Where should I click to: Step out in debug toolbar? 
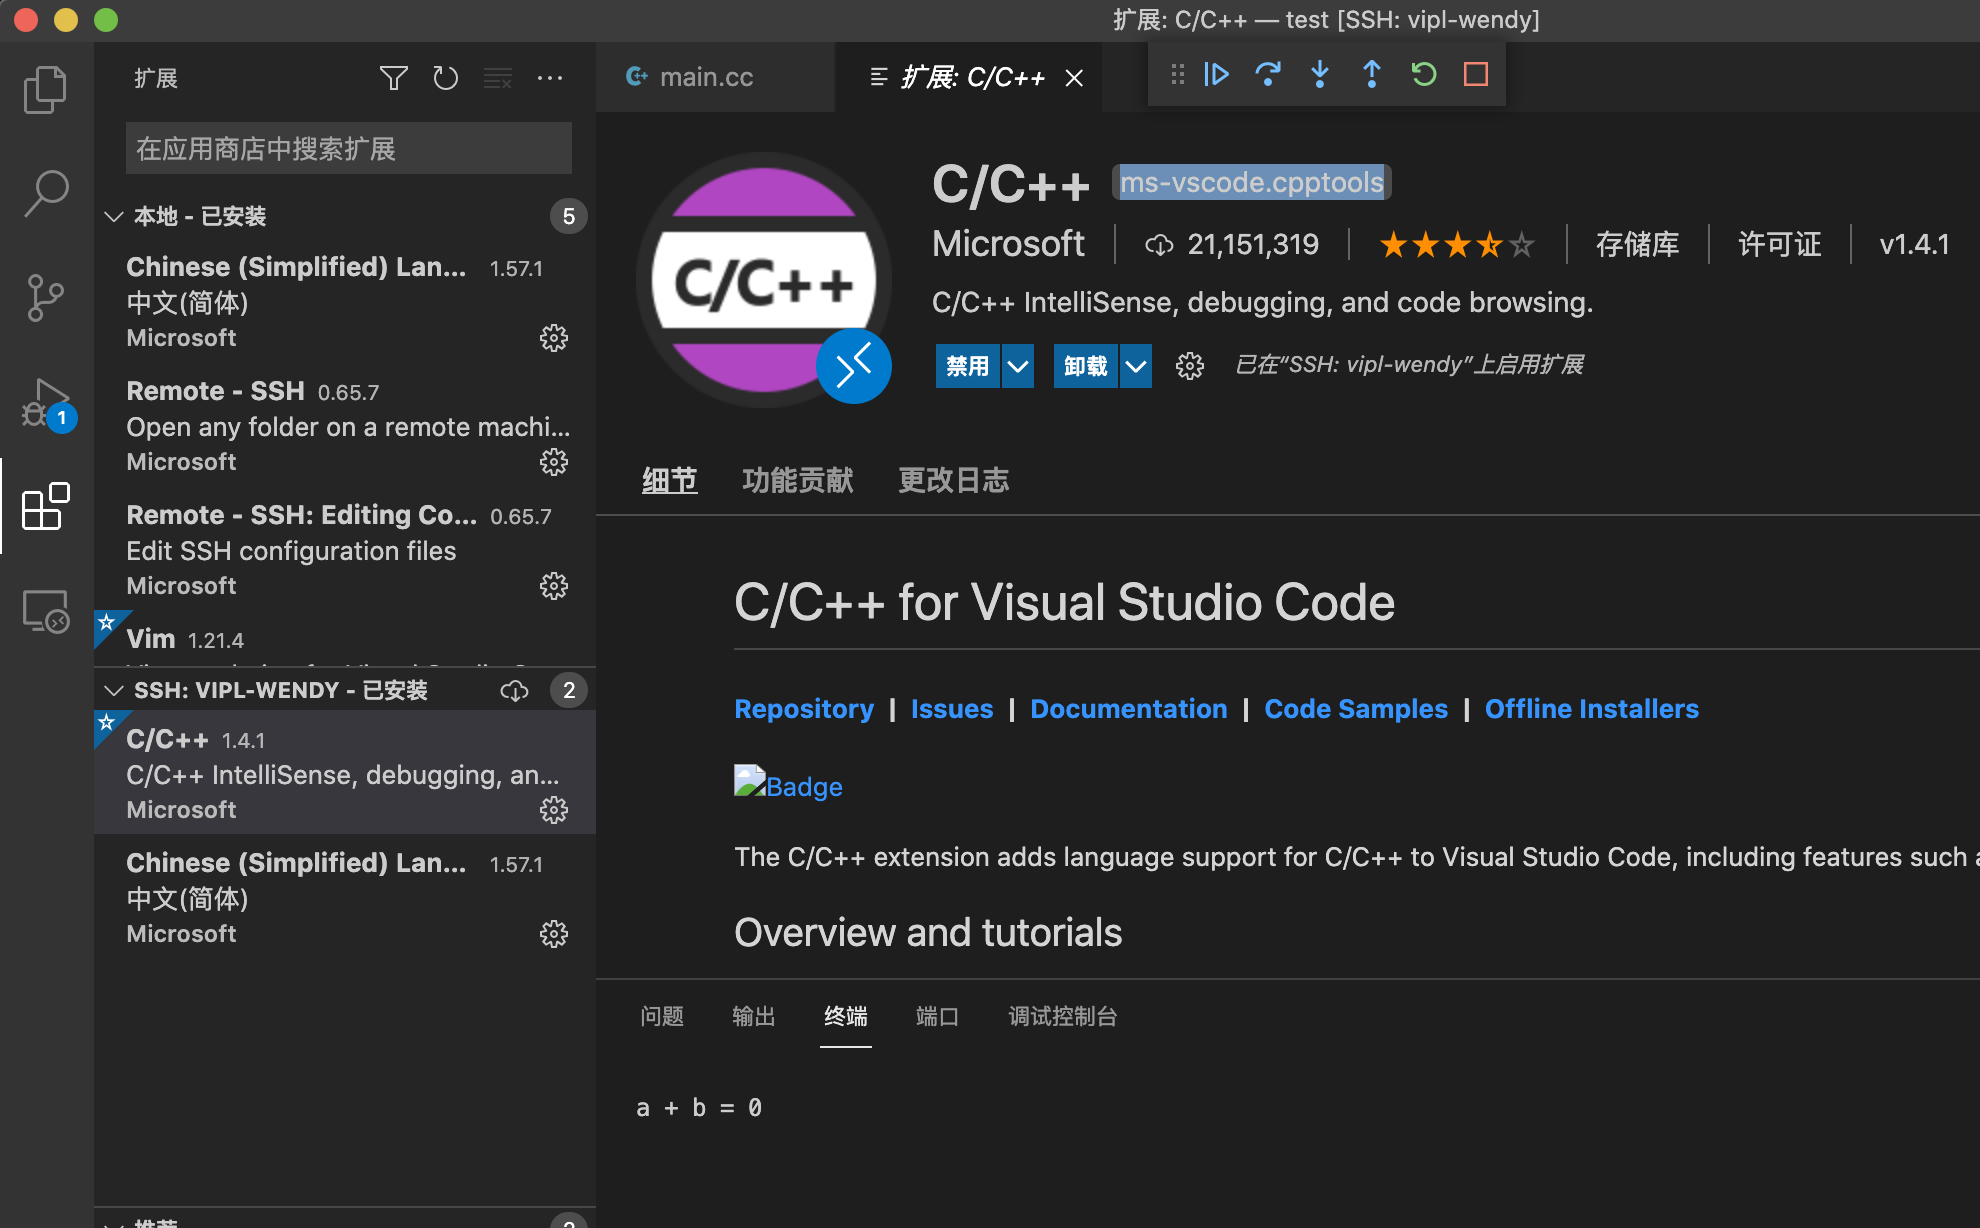tap(1372, 74)
